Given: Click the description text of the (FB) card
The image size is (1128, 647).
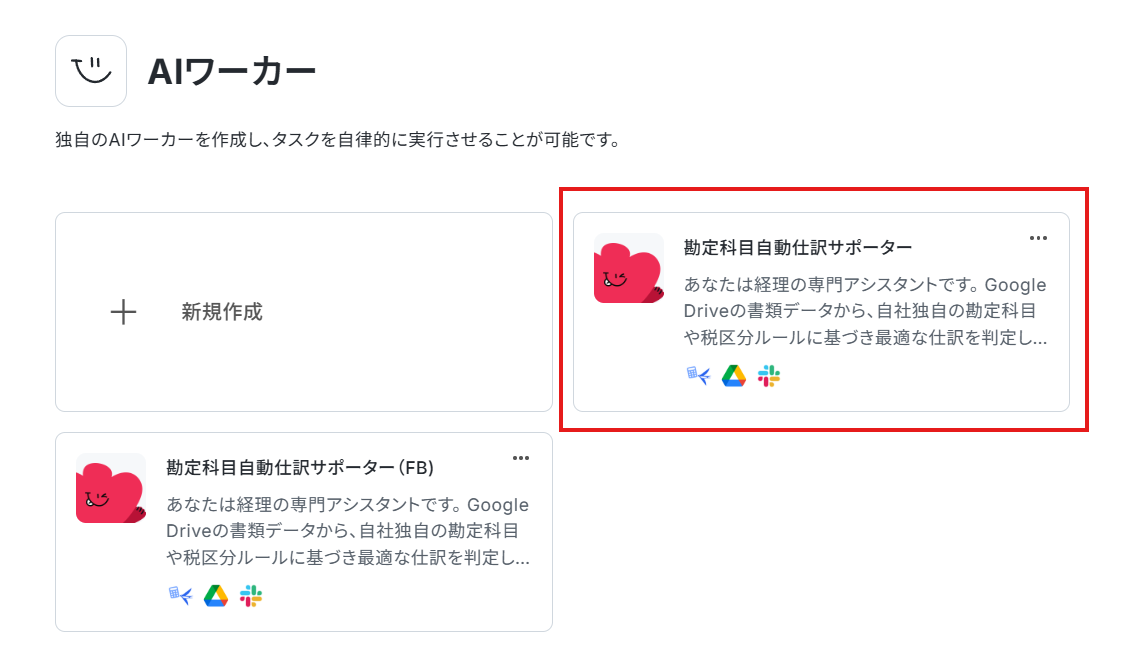Looking at the screenshot, I should [x=348, y=531].
